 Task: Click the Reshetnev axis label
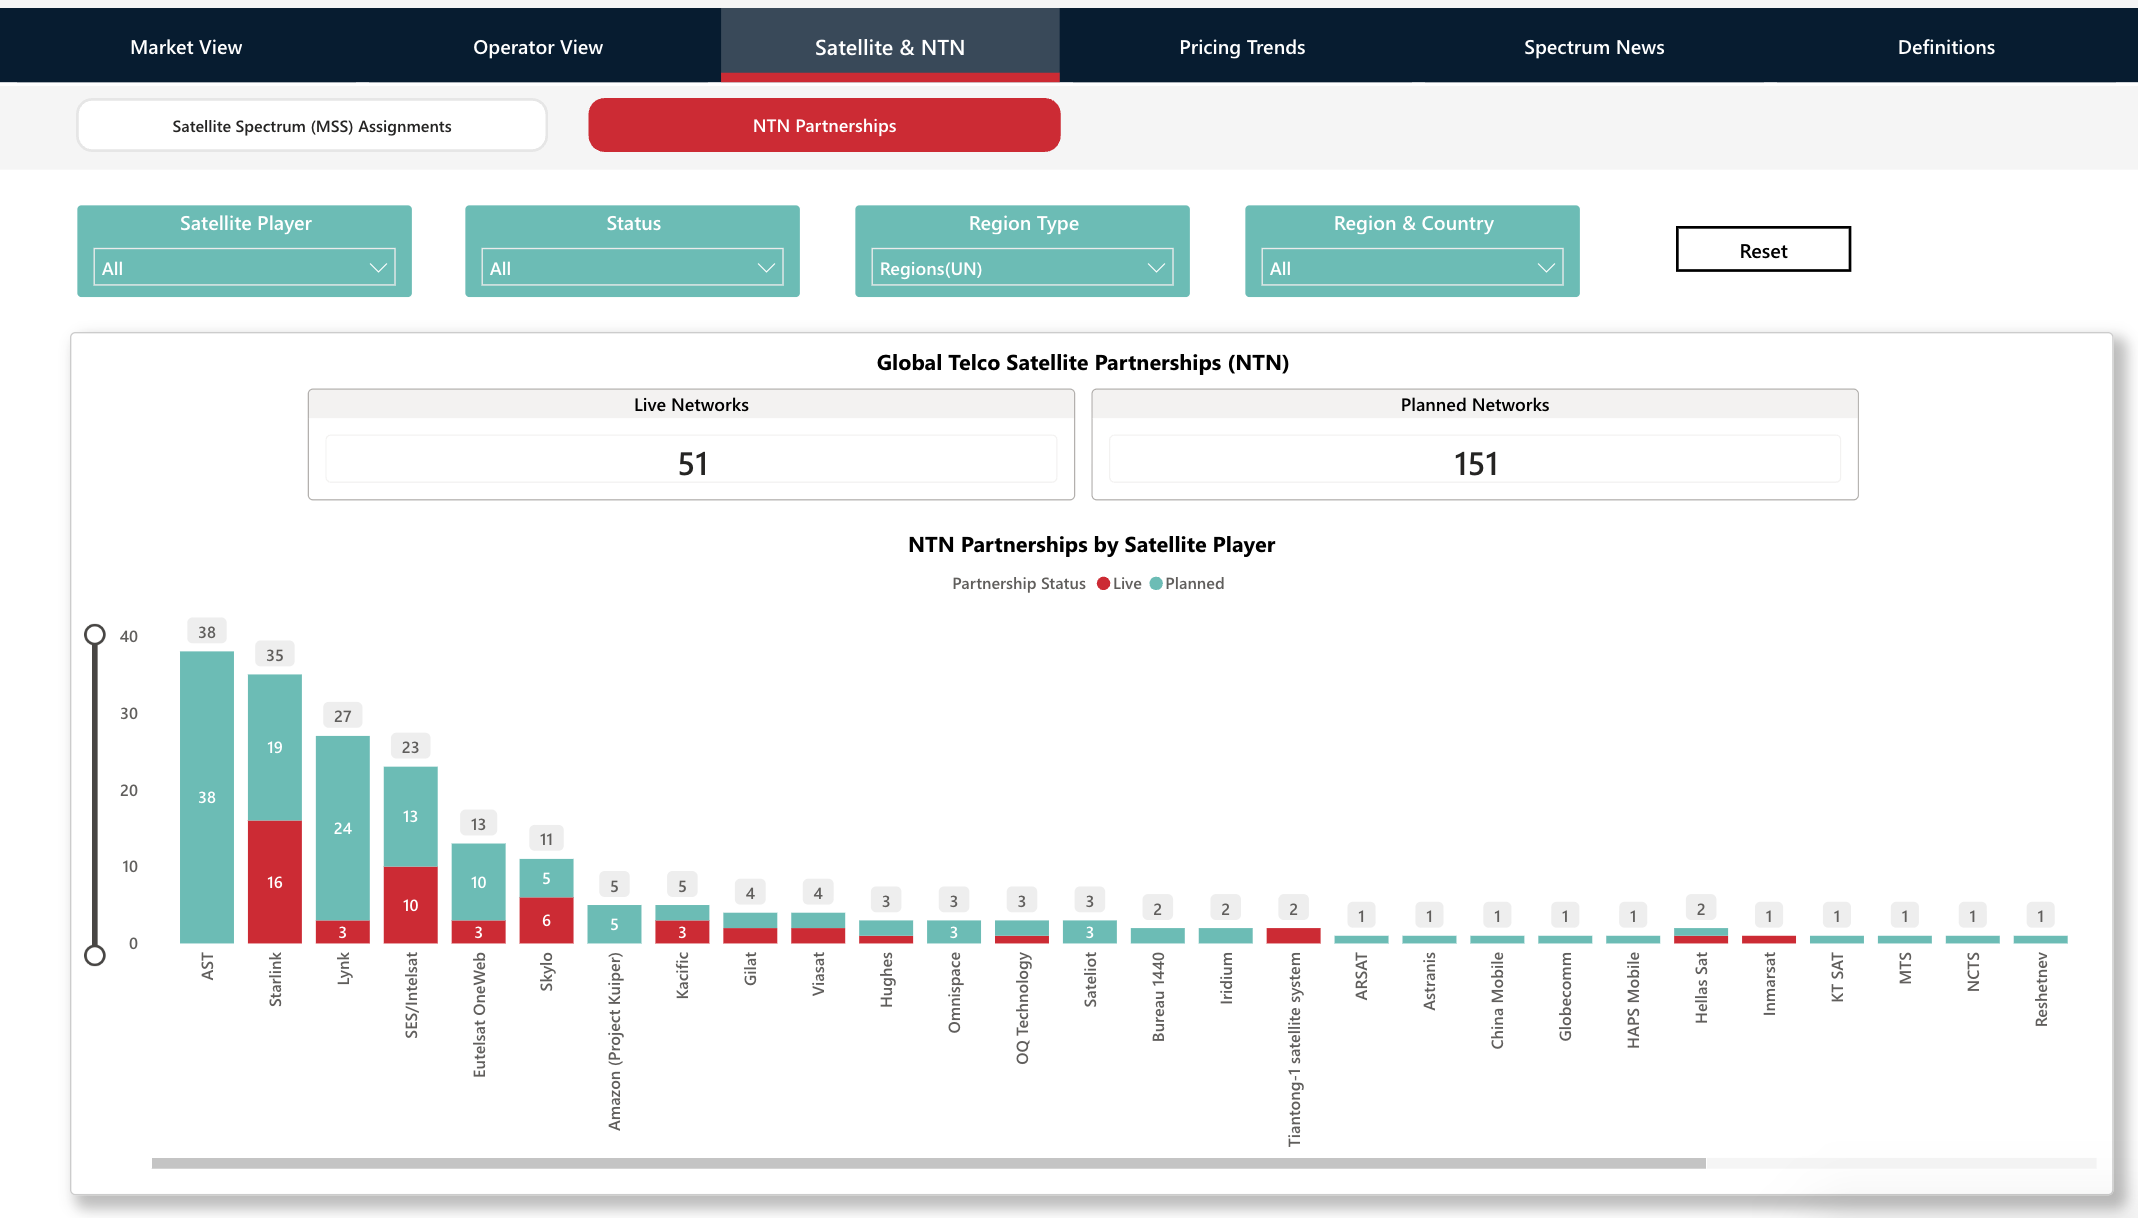[x=2041, y=989]
